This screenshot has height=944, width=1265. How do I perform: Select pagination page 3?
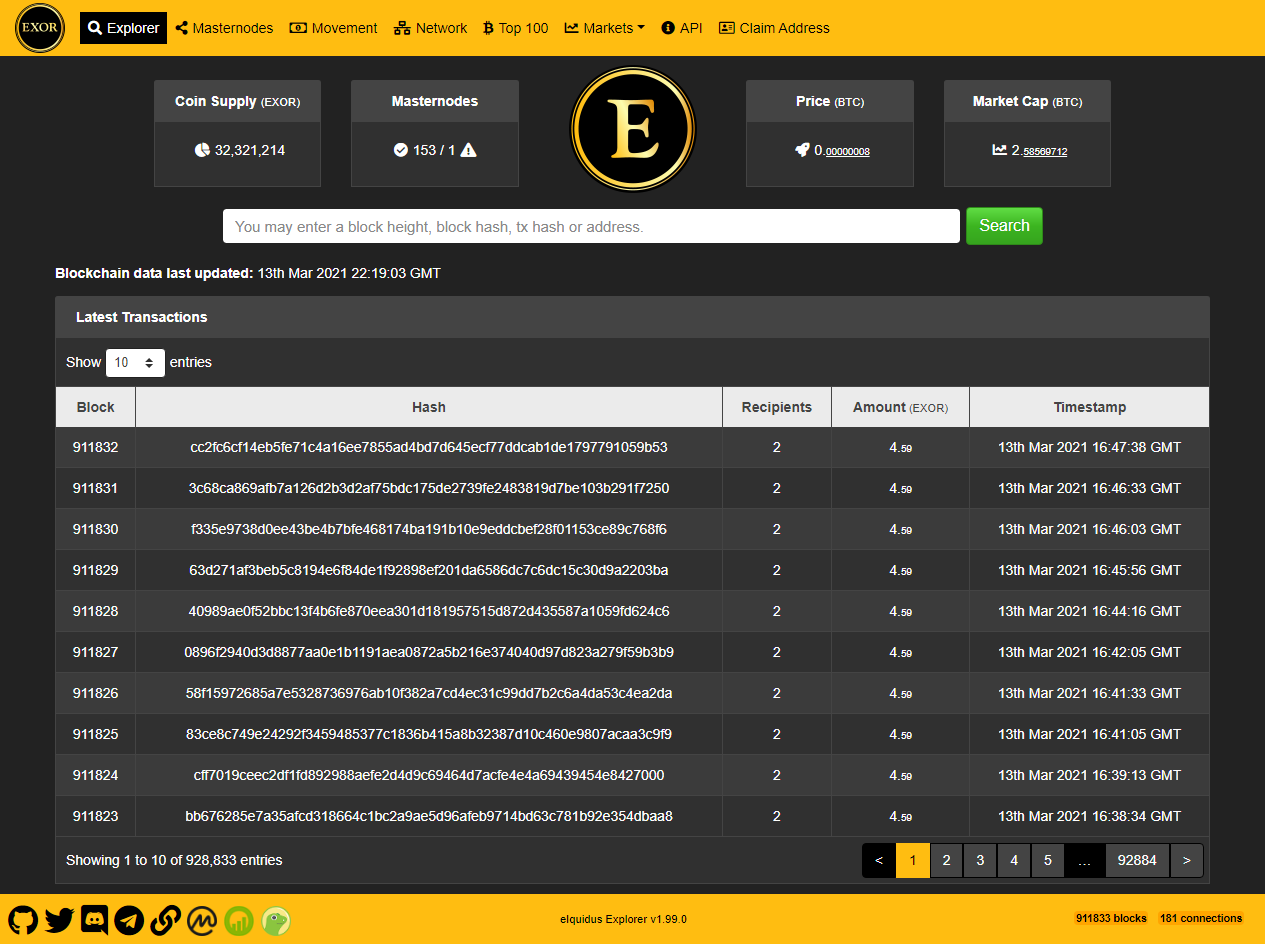980,860
